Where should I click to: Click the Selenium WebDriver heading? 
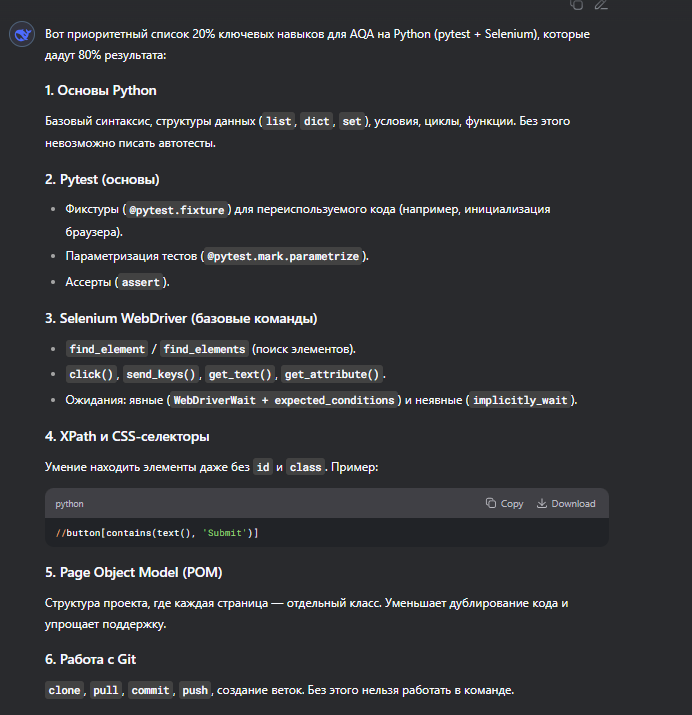pyautogui.click(x=181, y=318)
